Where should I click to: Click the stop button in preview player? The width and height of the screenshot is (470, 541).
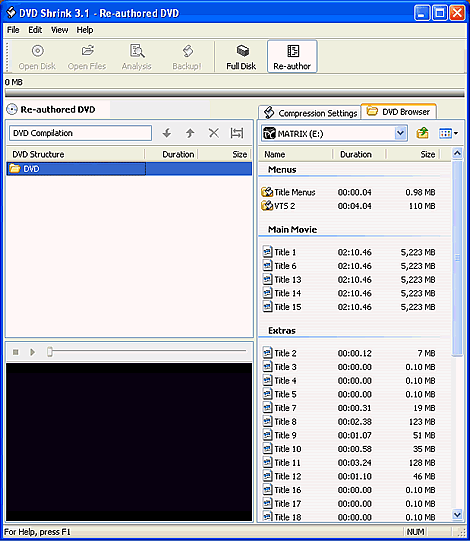point(16,352)
